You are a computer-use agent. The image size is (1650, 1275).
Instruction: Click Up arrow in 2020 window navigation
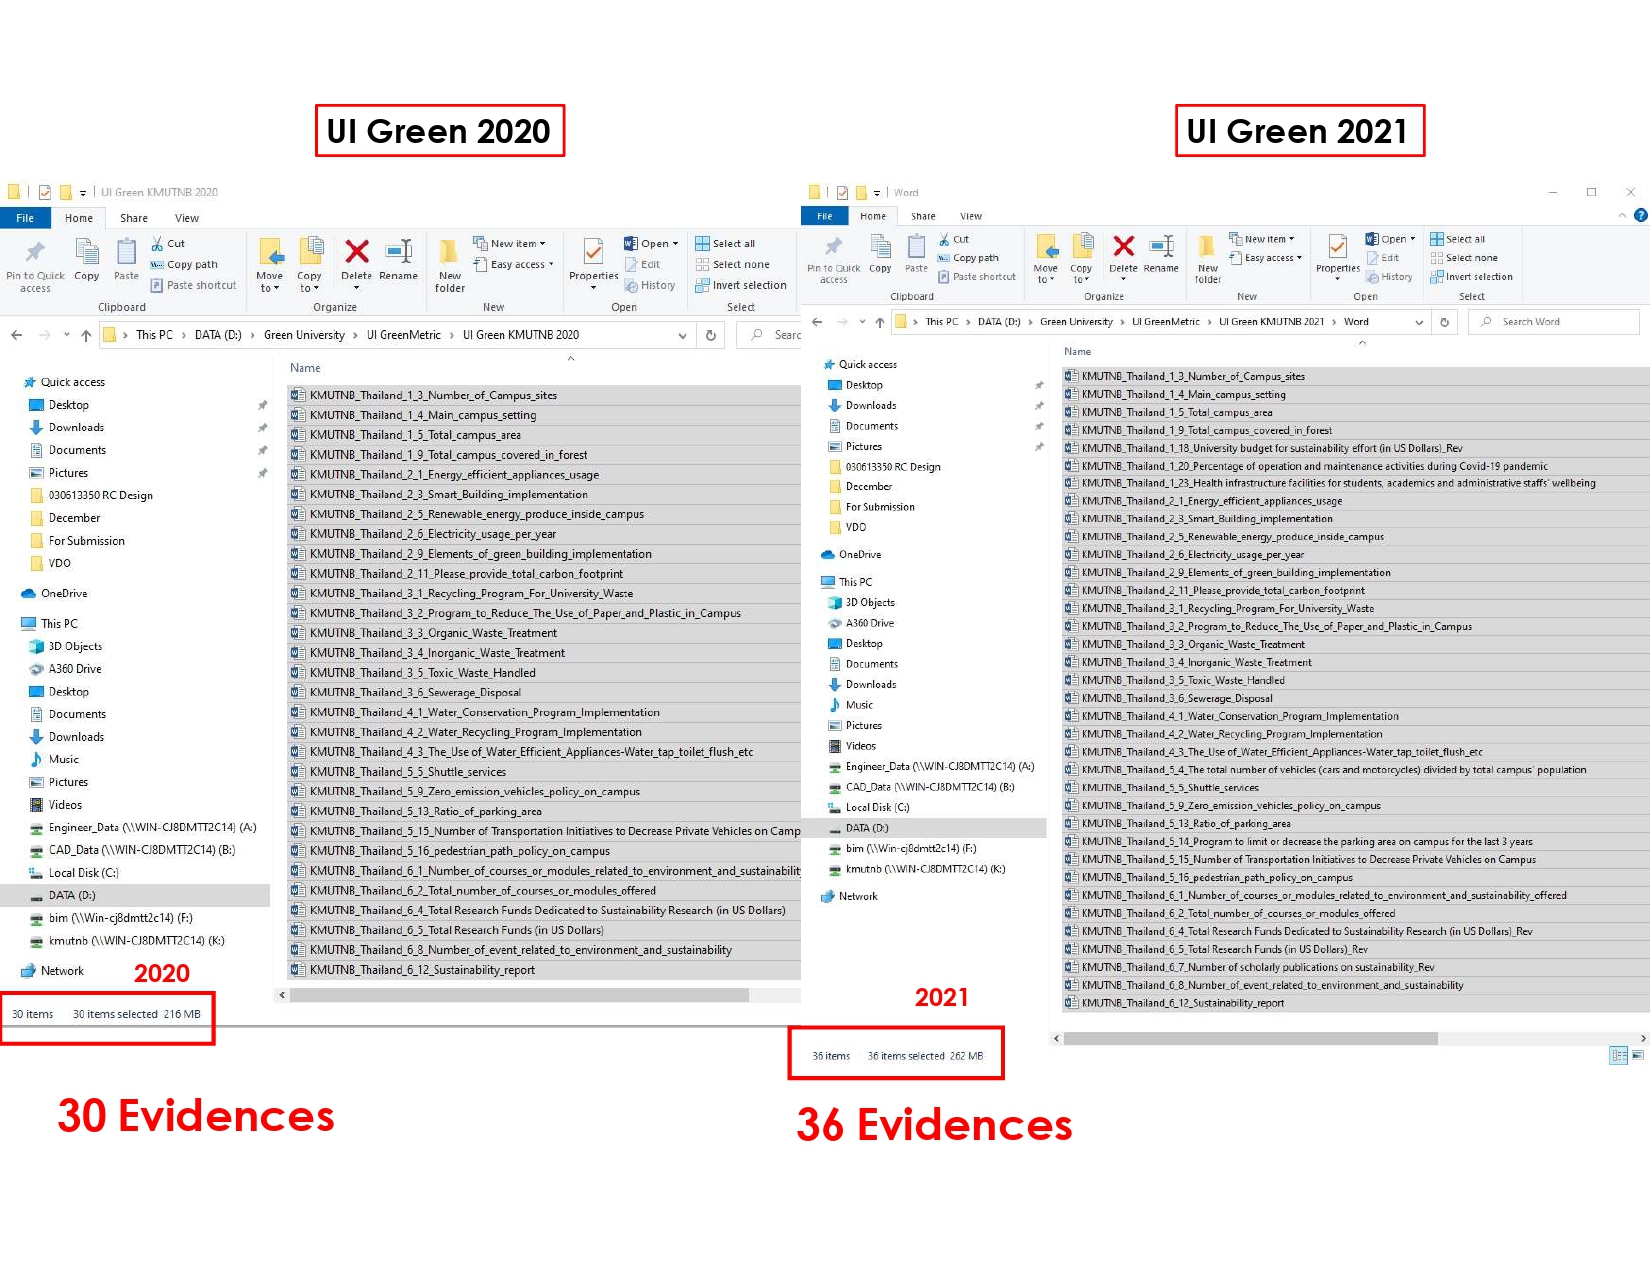coord(86,335)
